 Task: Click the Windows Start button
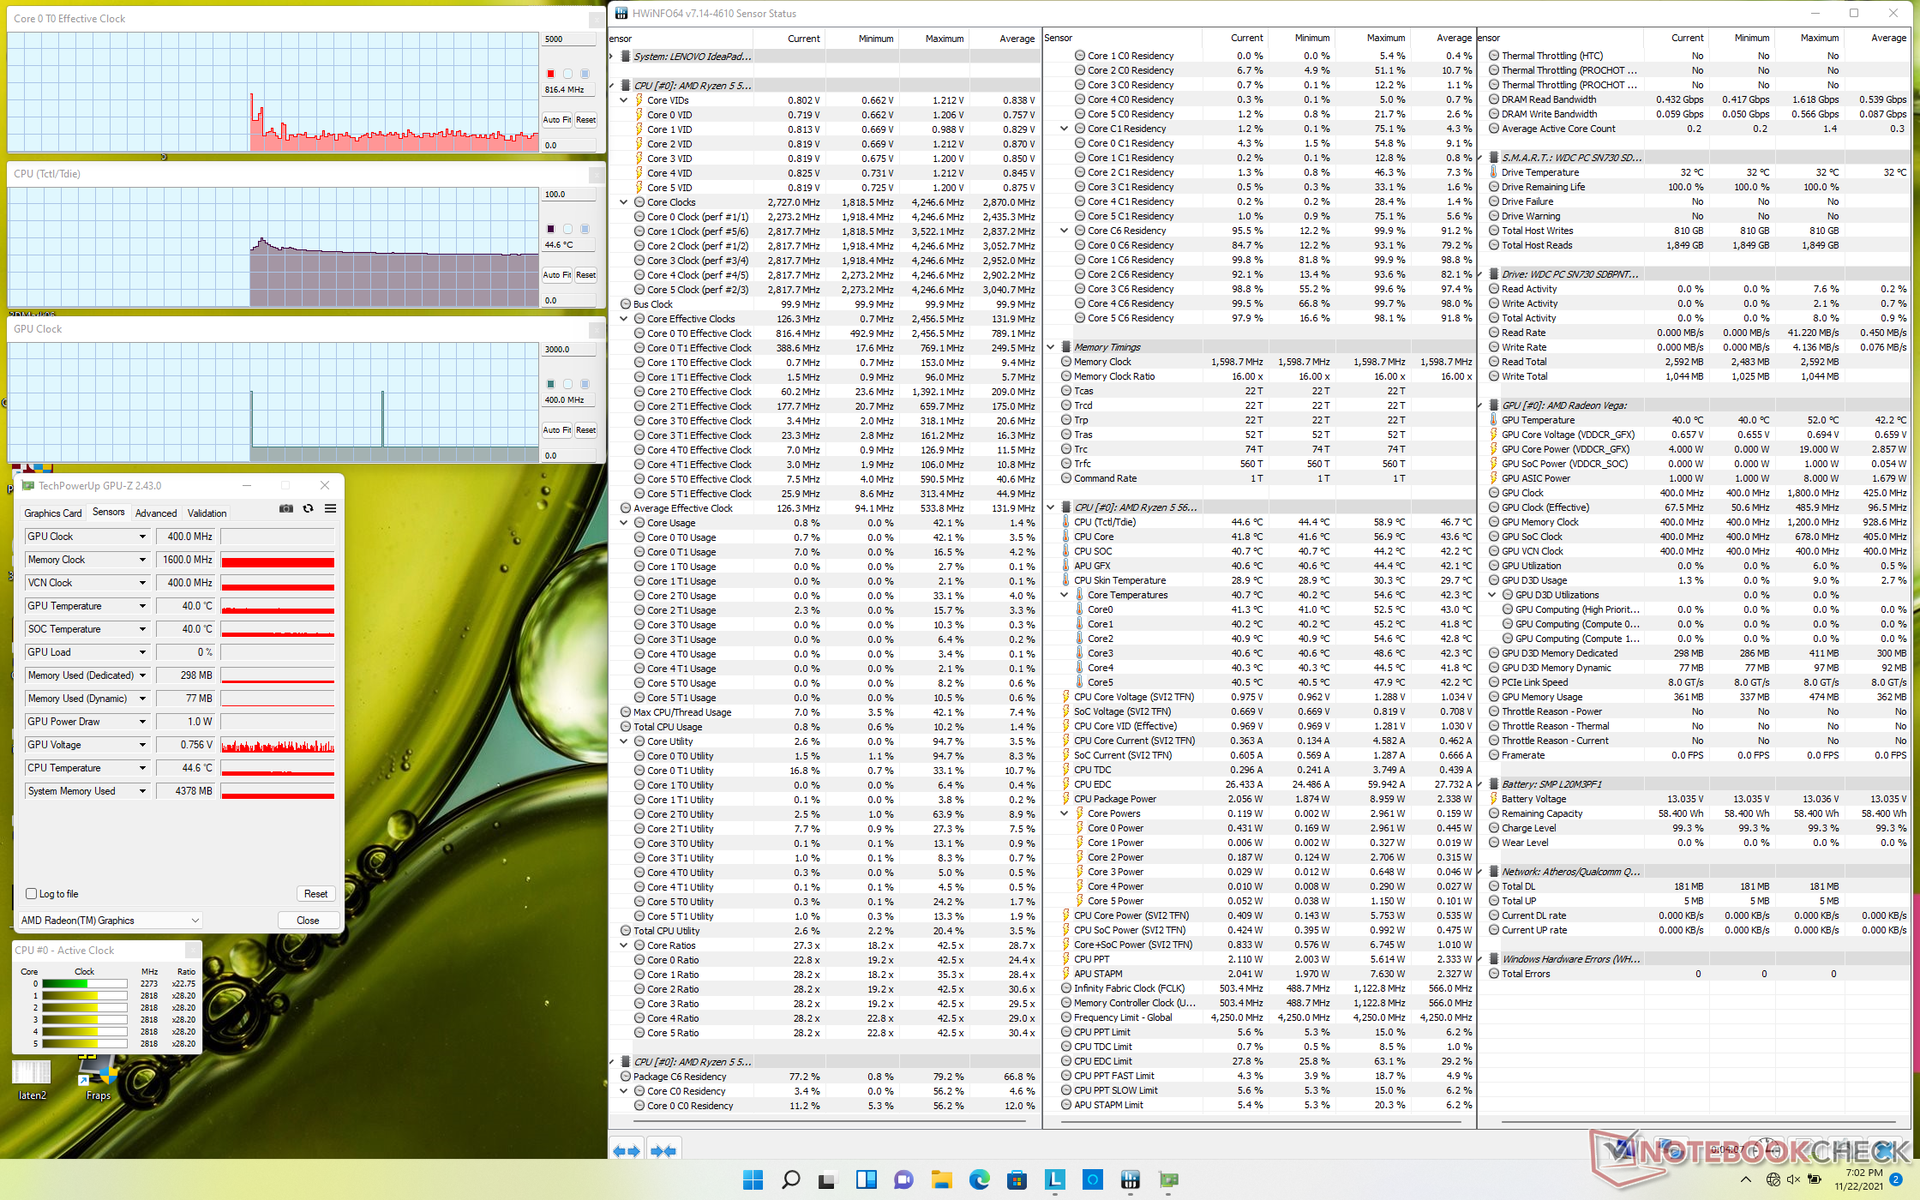(753, 1180)
